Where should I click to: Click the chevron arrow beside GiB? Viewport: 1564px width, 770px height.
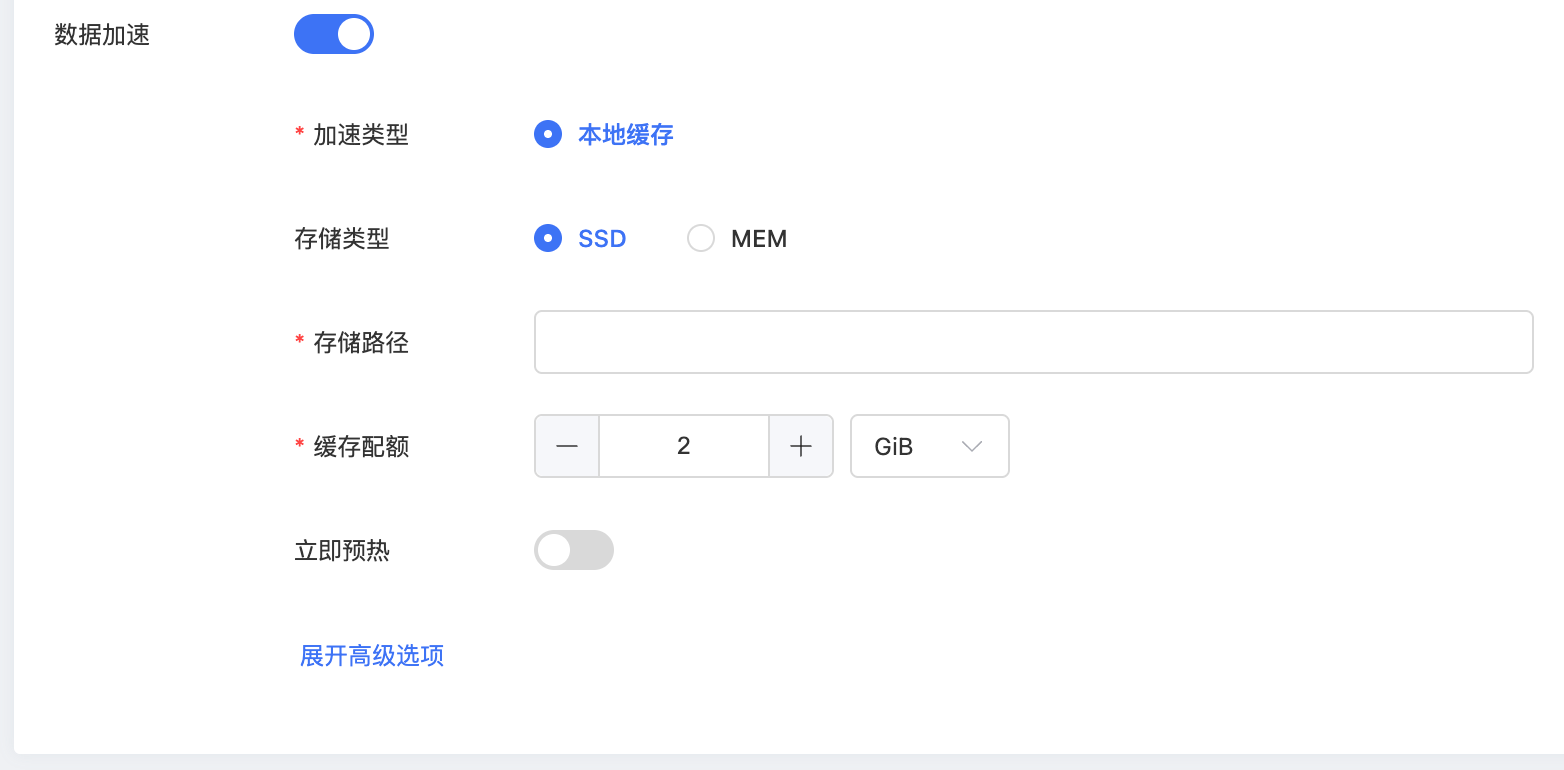click(x=972, y=446)
